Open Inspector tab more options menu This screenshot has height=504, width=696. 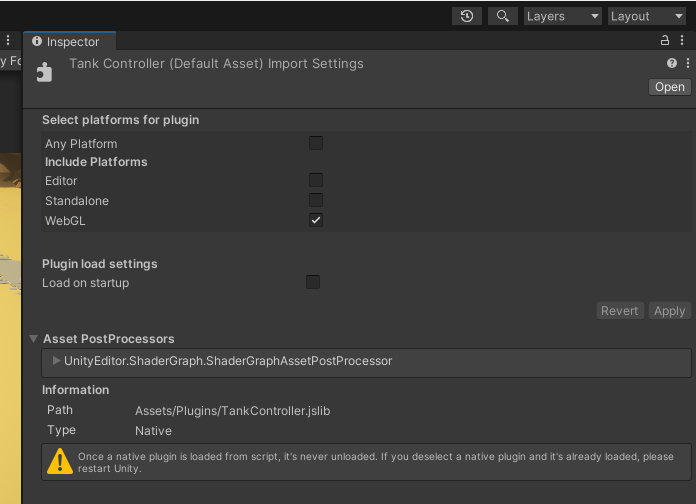point(682,40)
